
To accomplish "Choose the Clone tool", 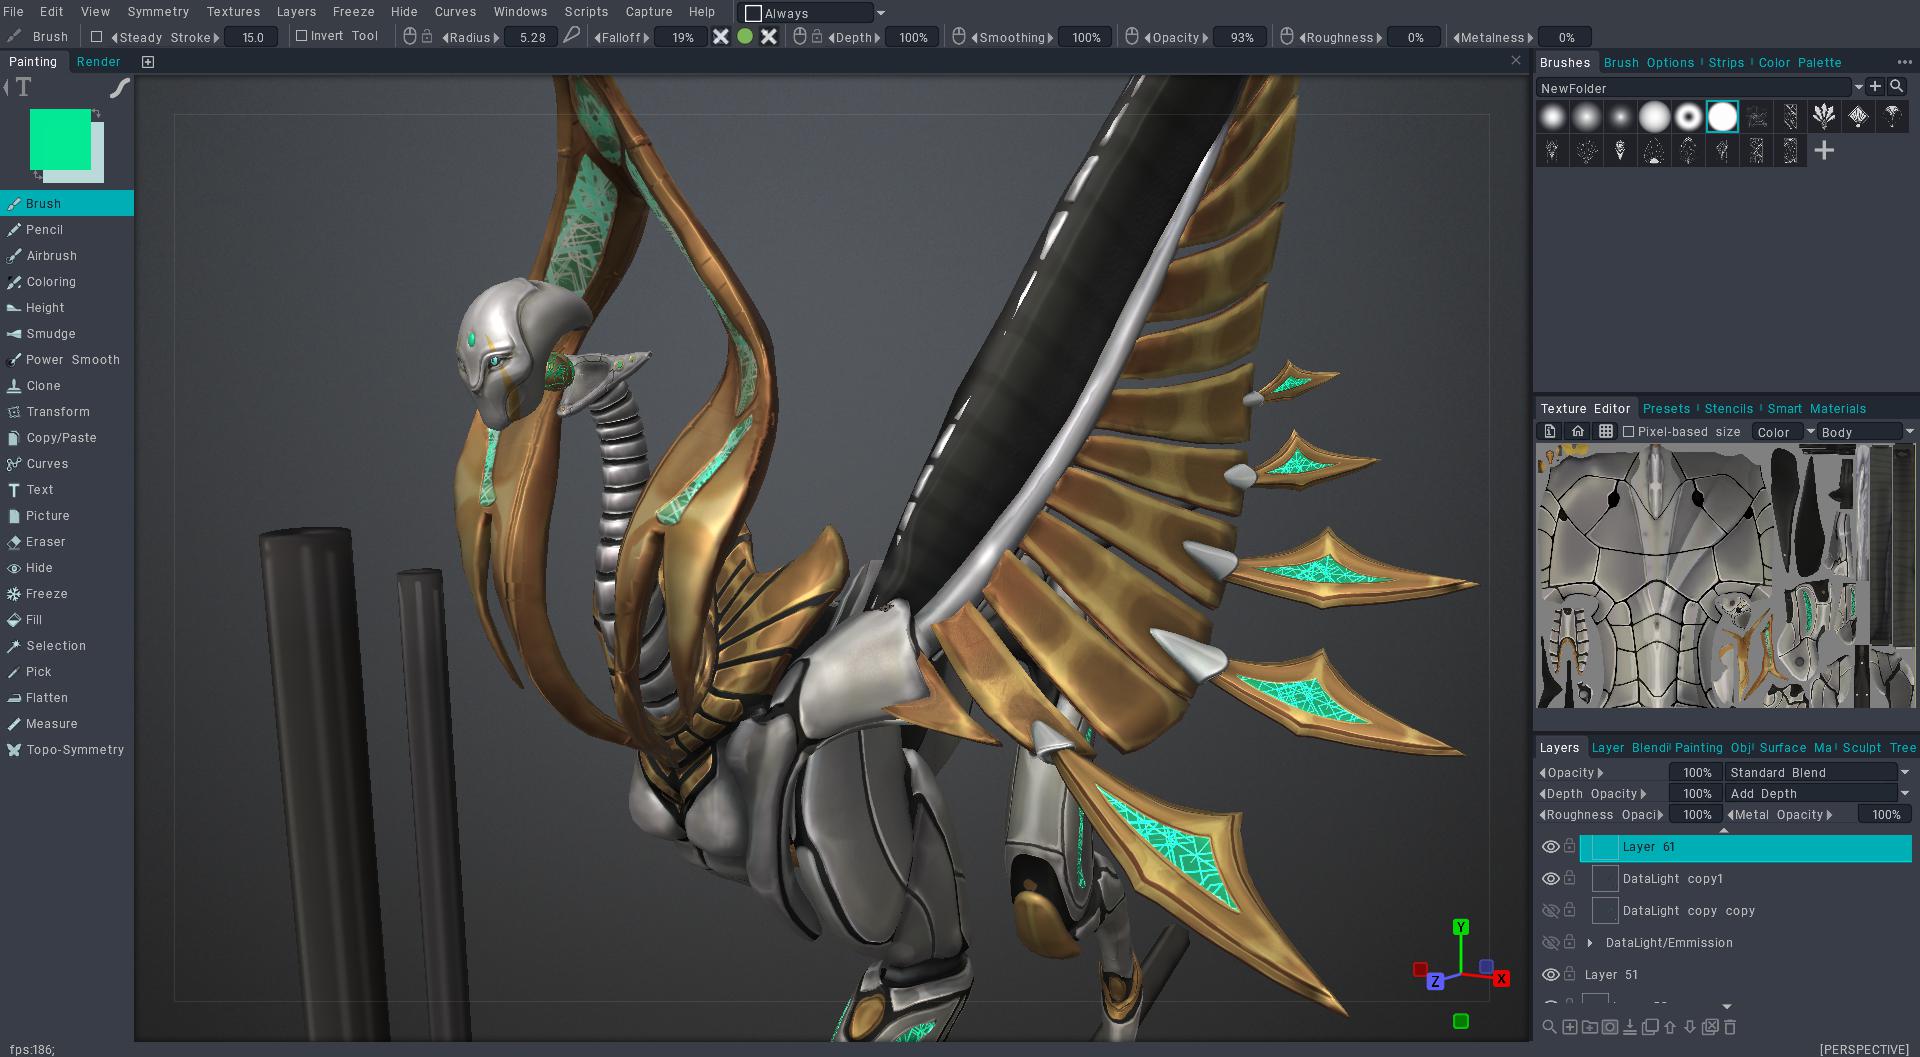I will [x=43, y=386].
